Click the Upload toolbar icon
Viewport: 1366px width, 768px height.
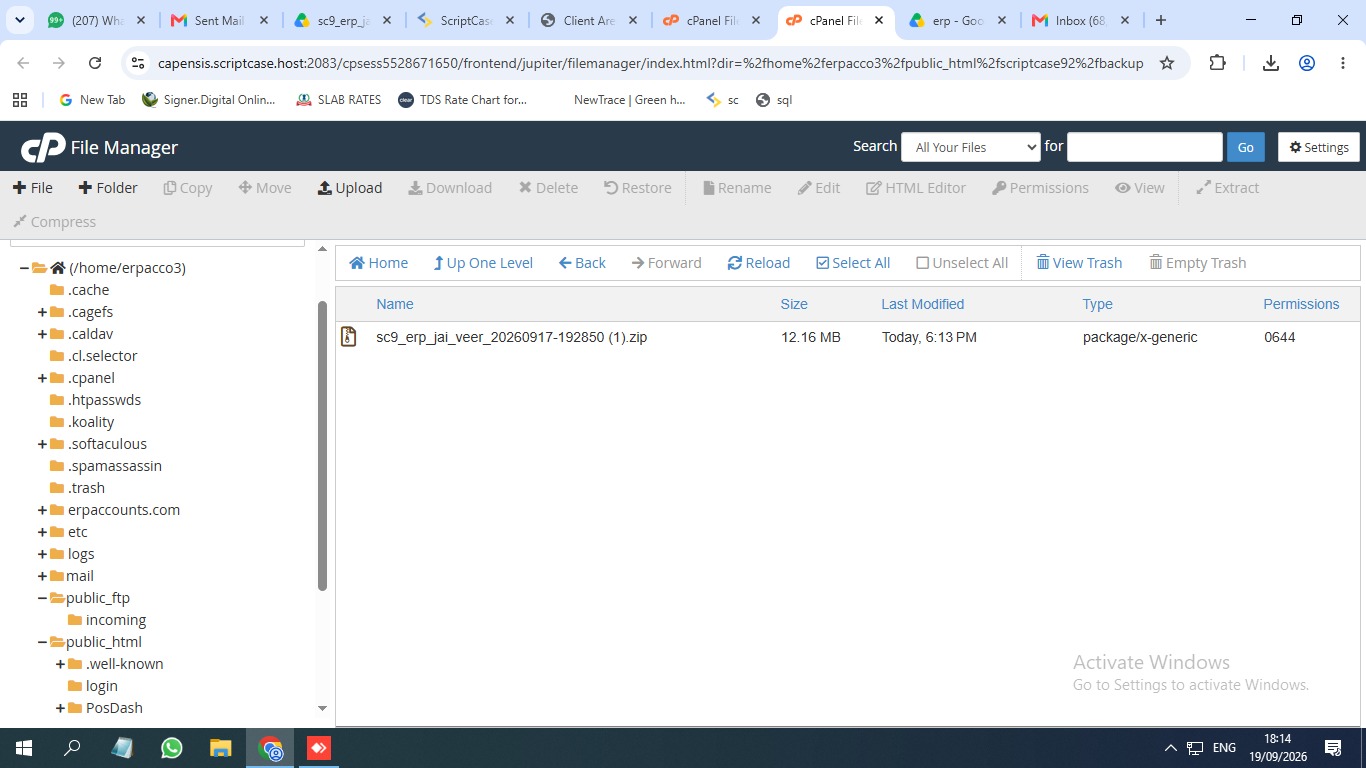tap(324, 188)
